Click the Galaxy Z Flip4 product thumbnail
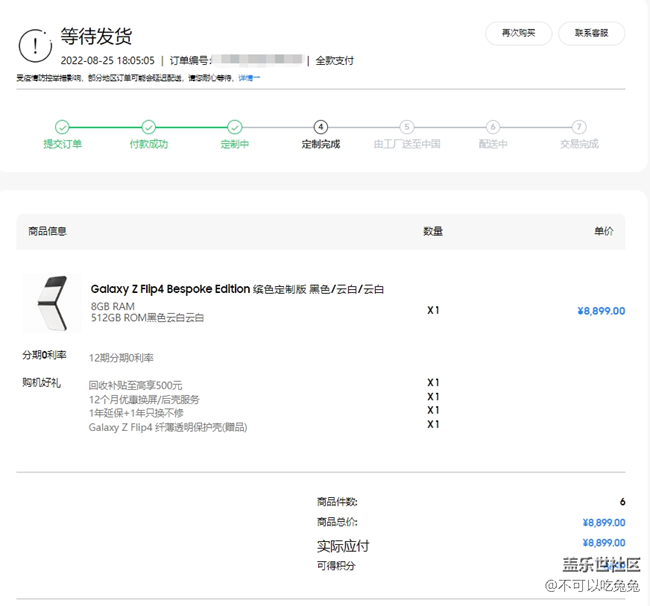 point(52,304)
